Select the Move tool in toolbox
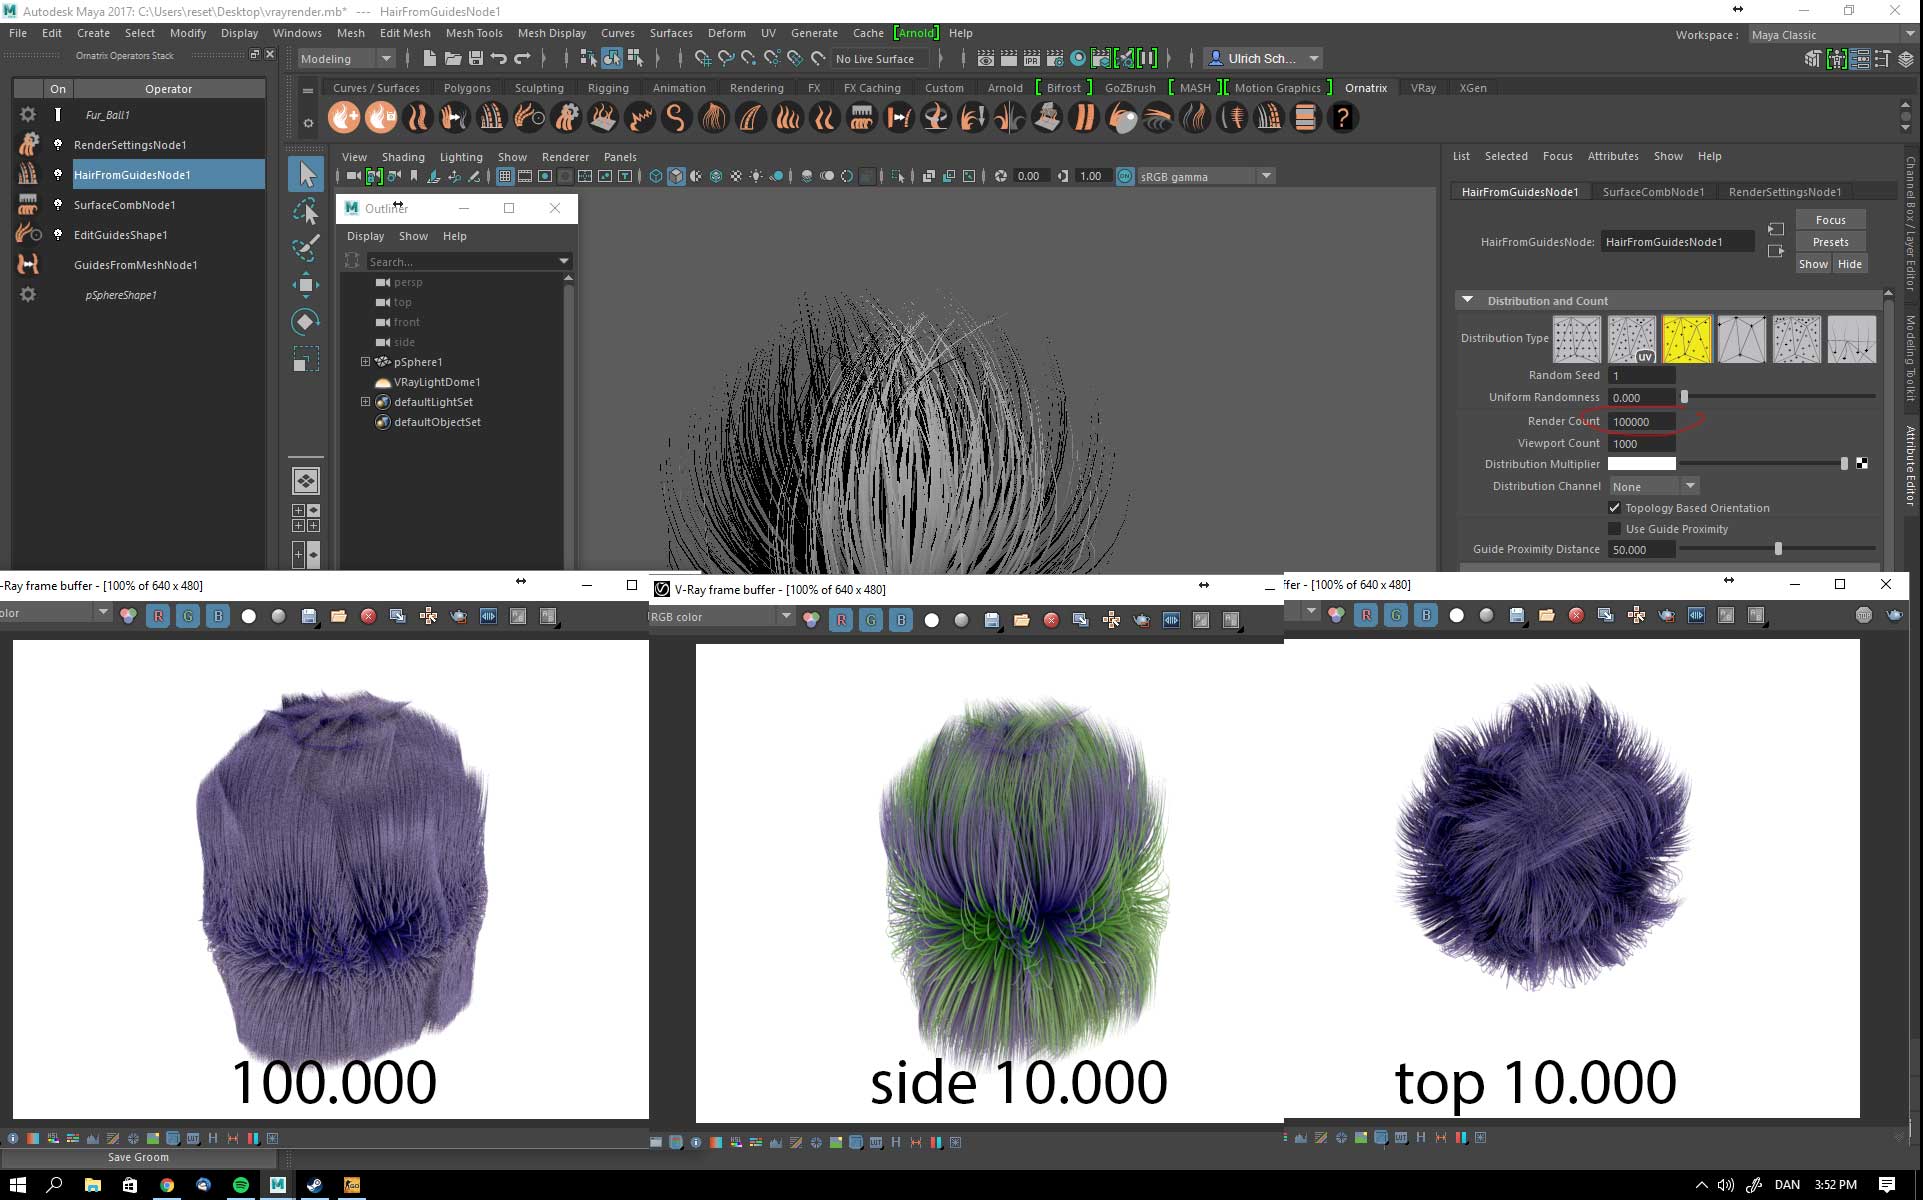The image size is (1923, 1200). pos(306,285)
